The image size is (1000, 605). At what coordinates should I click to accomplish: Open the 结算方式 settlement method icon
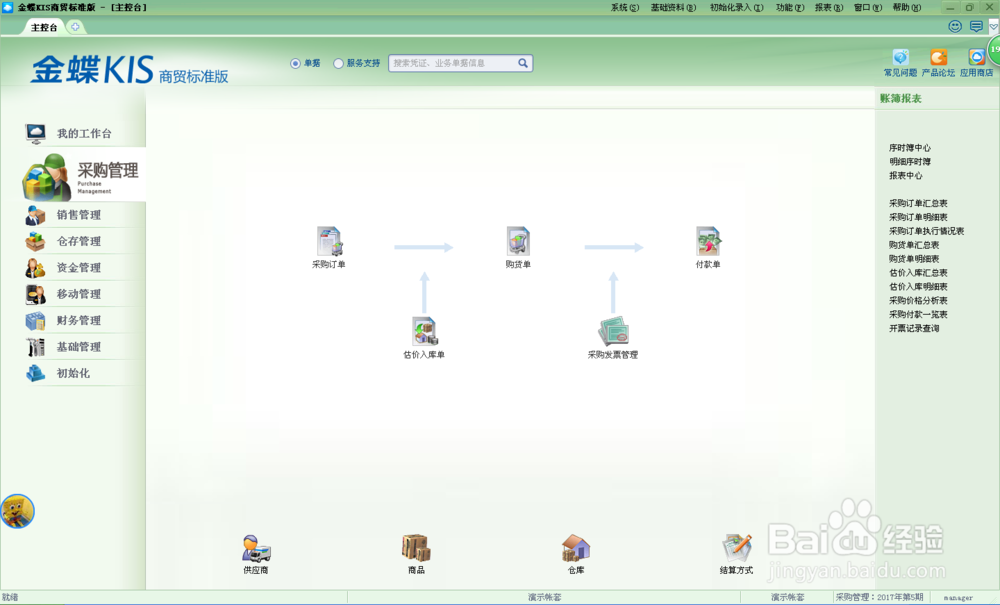tap(737, 548)
